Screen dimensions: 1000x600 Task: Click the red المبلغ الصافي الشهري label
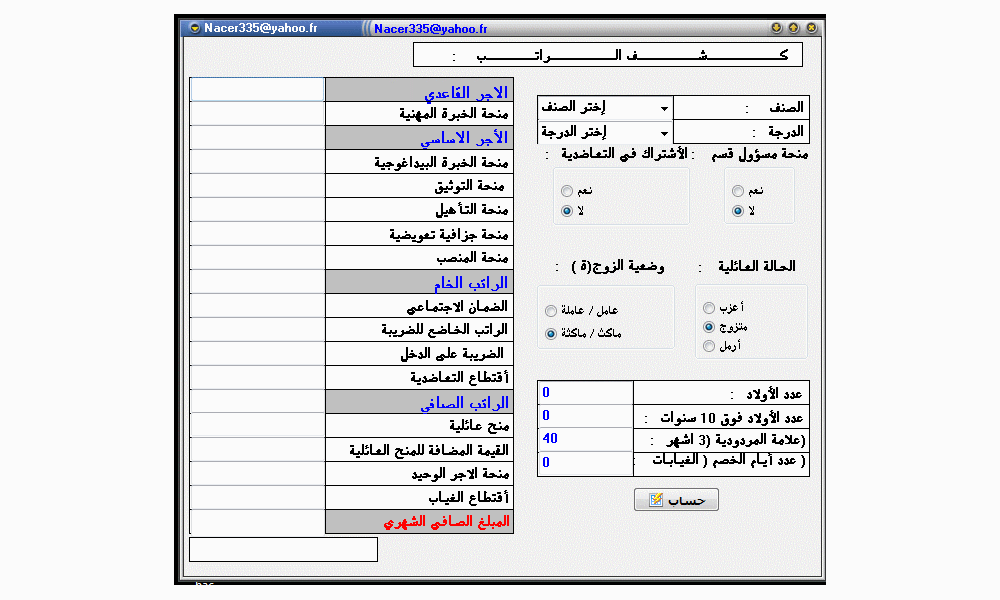click(x=446, y=522)
